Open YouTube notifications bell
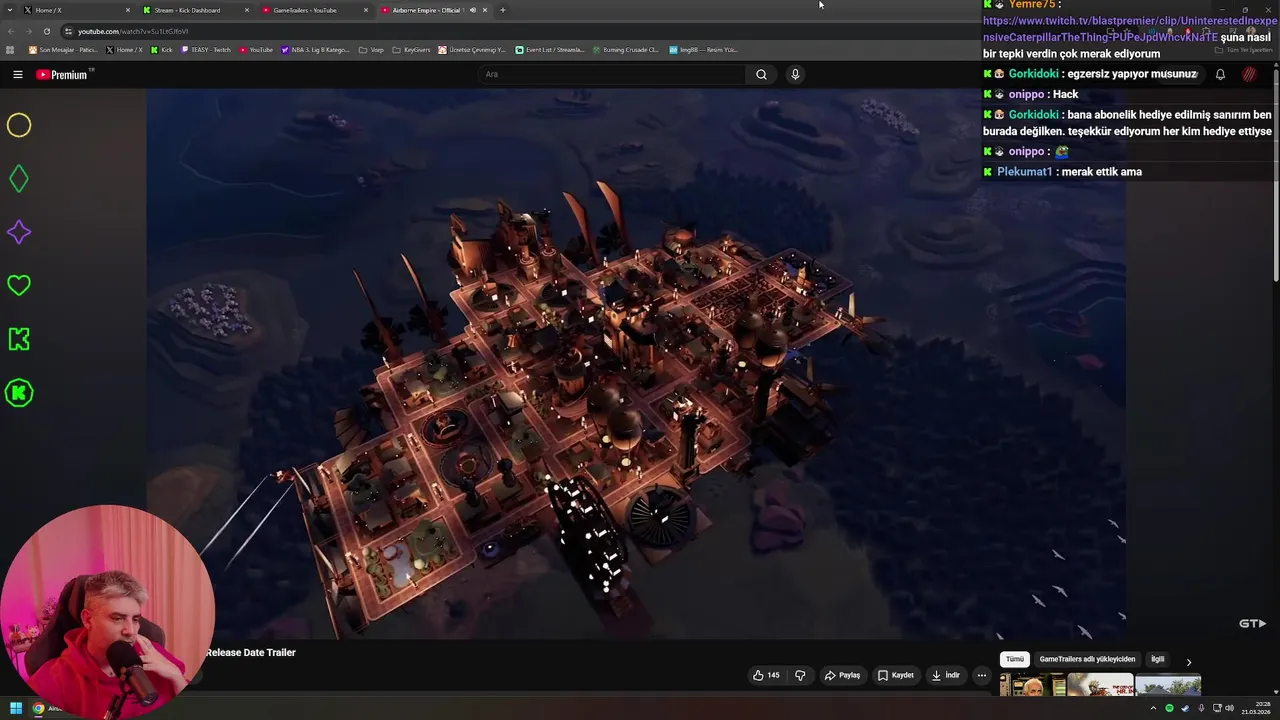This screenshot has width=1280, height=720. click(x=1220, y=74)
